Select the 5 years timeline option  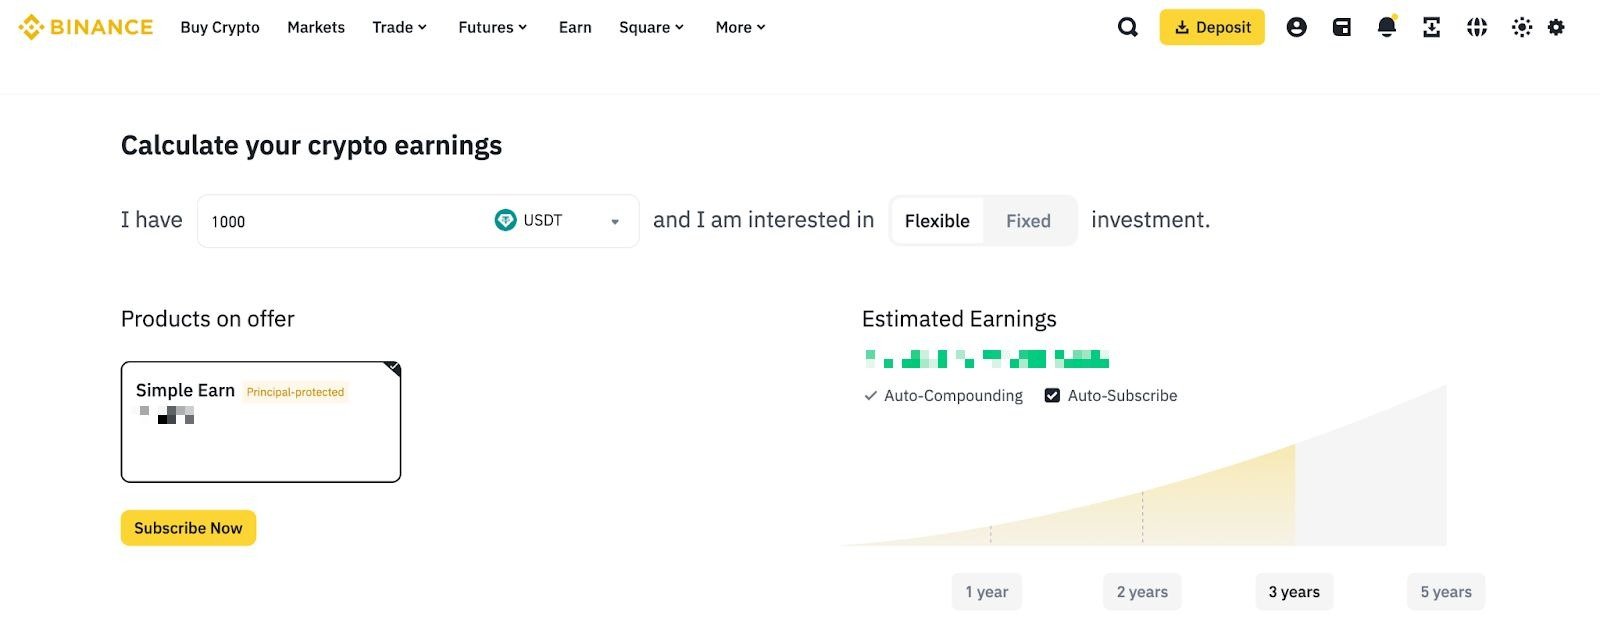coord(1446,592)
